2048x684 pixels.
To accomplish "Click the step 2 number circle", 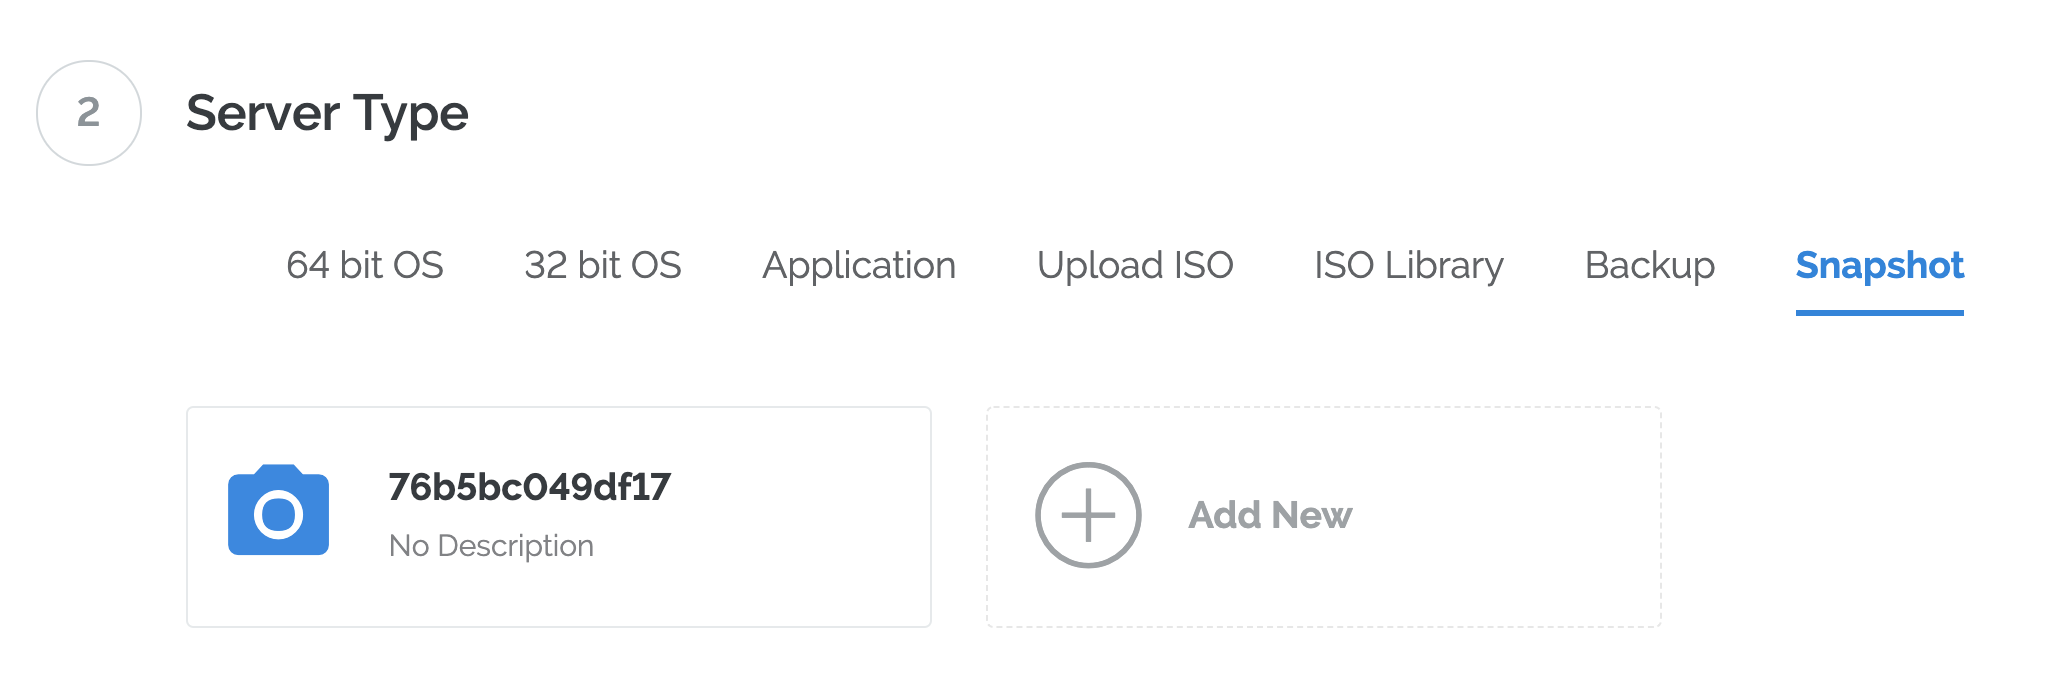I will (89, 113).
